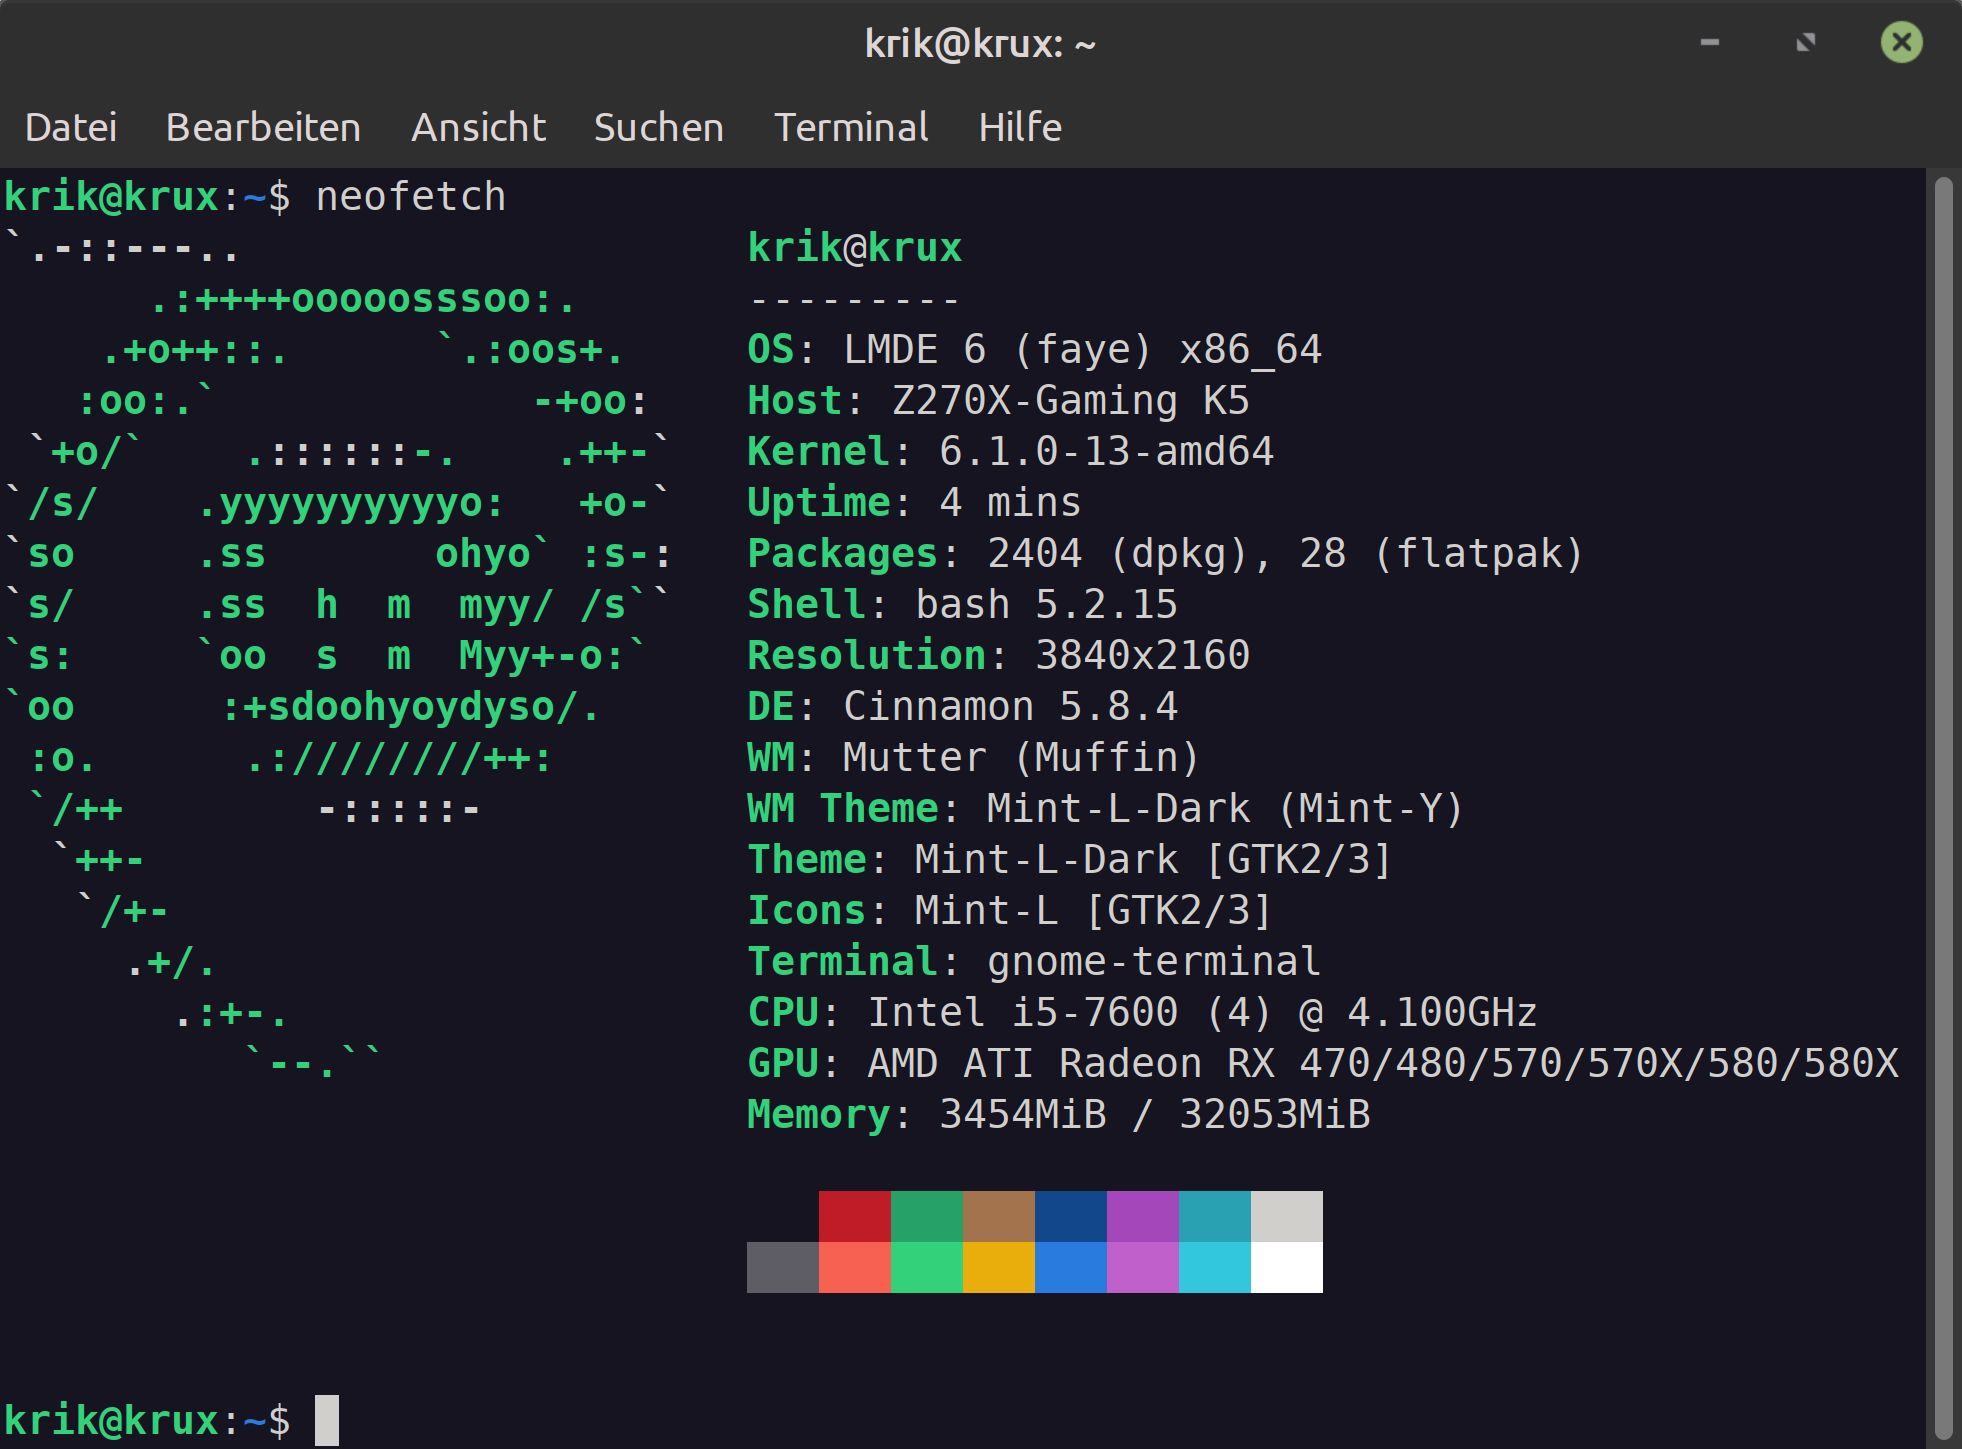Image resolution: width=1962 pixels, height=1449 pixels.
Task: Click the GPU info line
Action: [1322, 1064]
